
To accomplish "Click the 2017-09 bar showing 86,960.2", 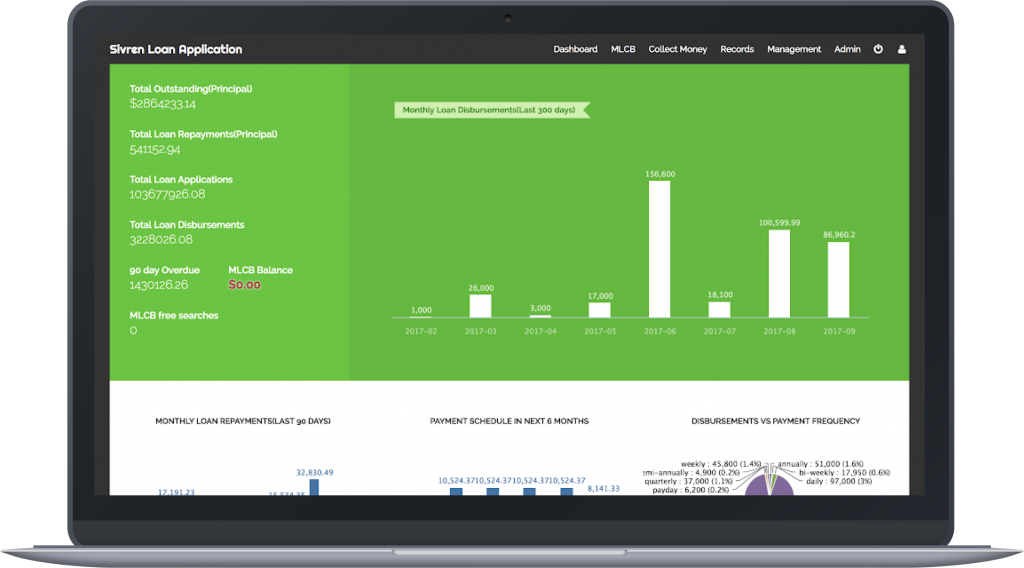I will pyautogui.click(x=838, y=279).
